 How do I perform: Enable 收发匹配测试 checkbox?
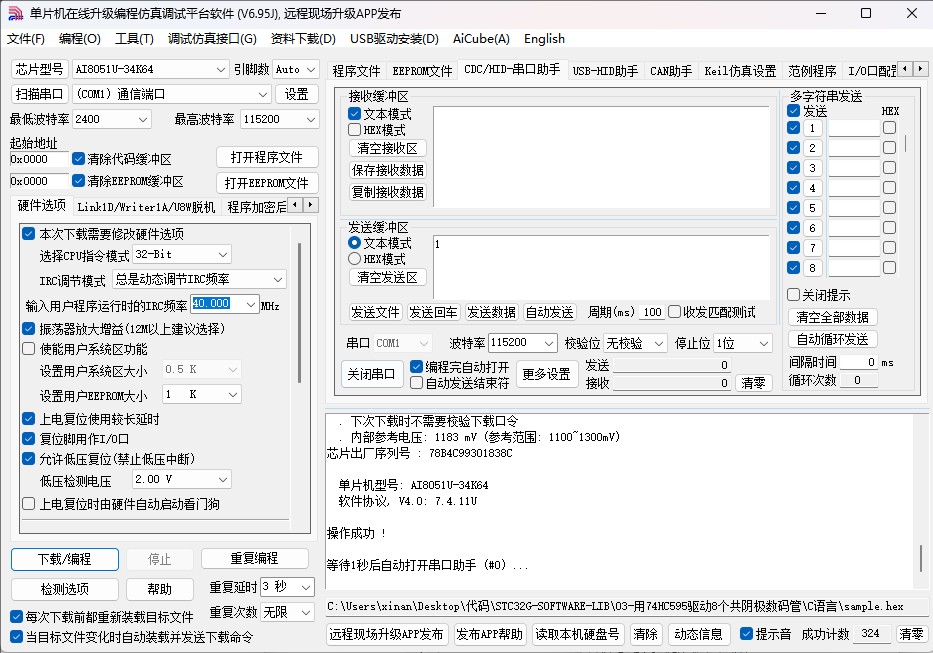coord(675,312)
